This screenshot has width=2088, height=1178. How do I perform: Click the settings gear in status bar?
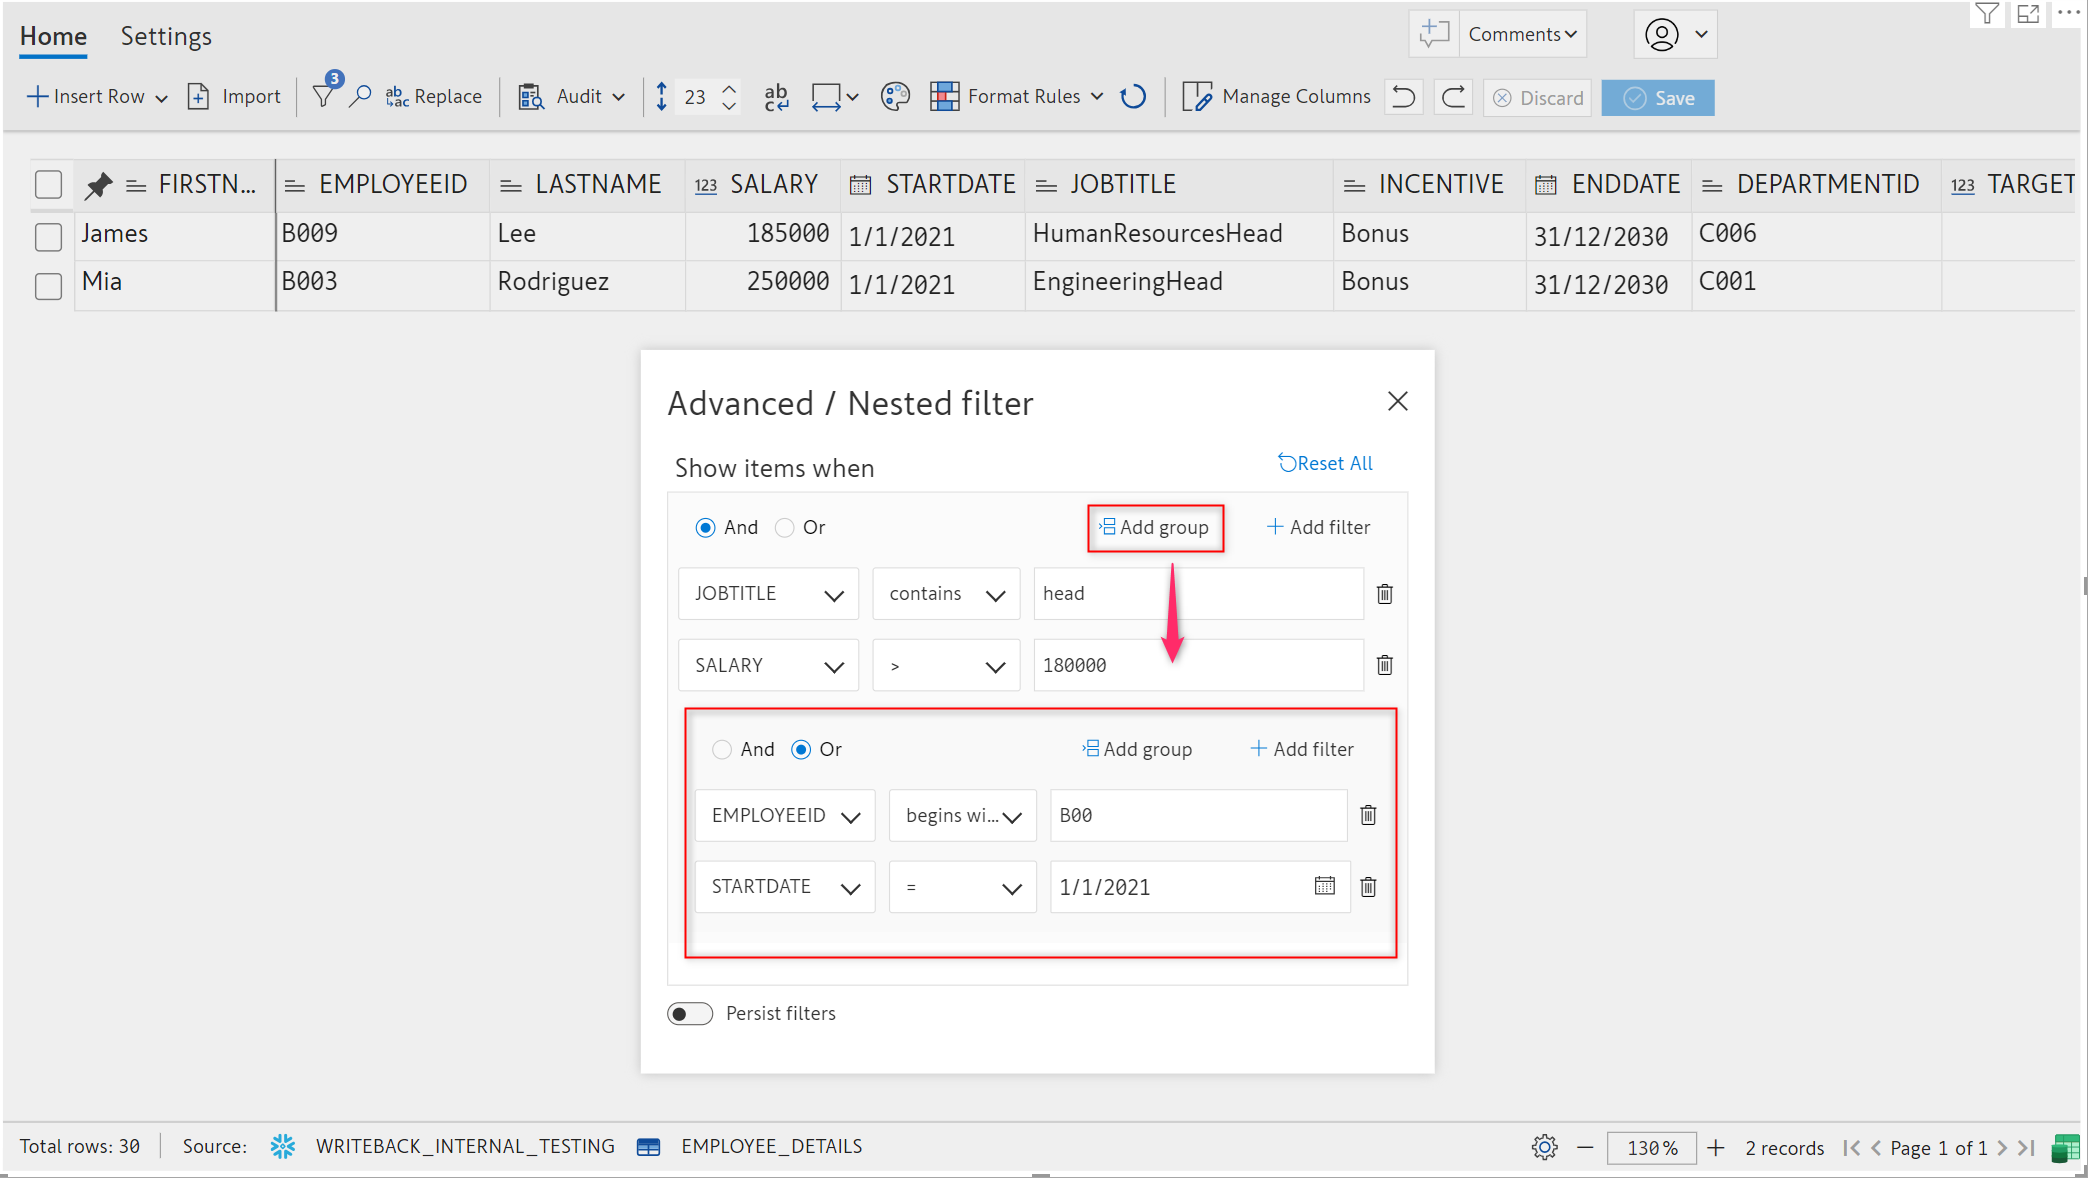1544,1147
